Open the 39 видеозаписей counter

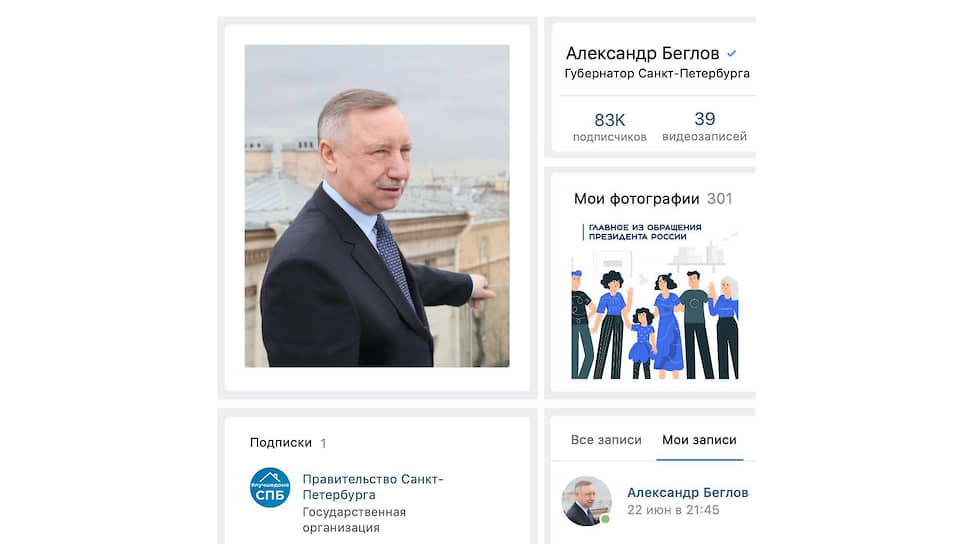(704, 127)
